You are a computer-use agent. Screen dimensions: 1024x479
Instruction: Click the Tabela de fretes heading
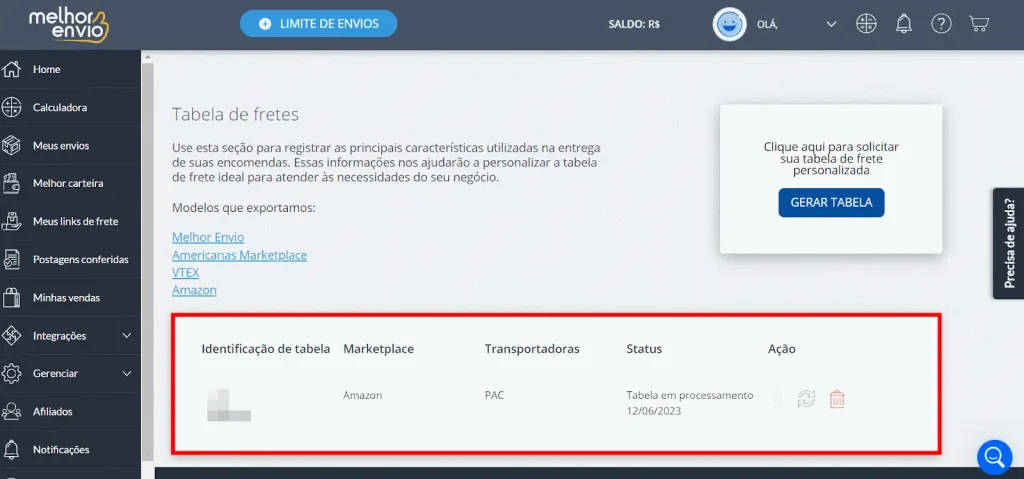coord(235,114)
